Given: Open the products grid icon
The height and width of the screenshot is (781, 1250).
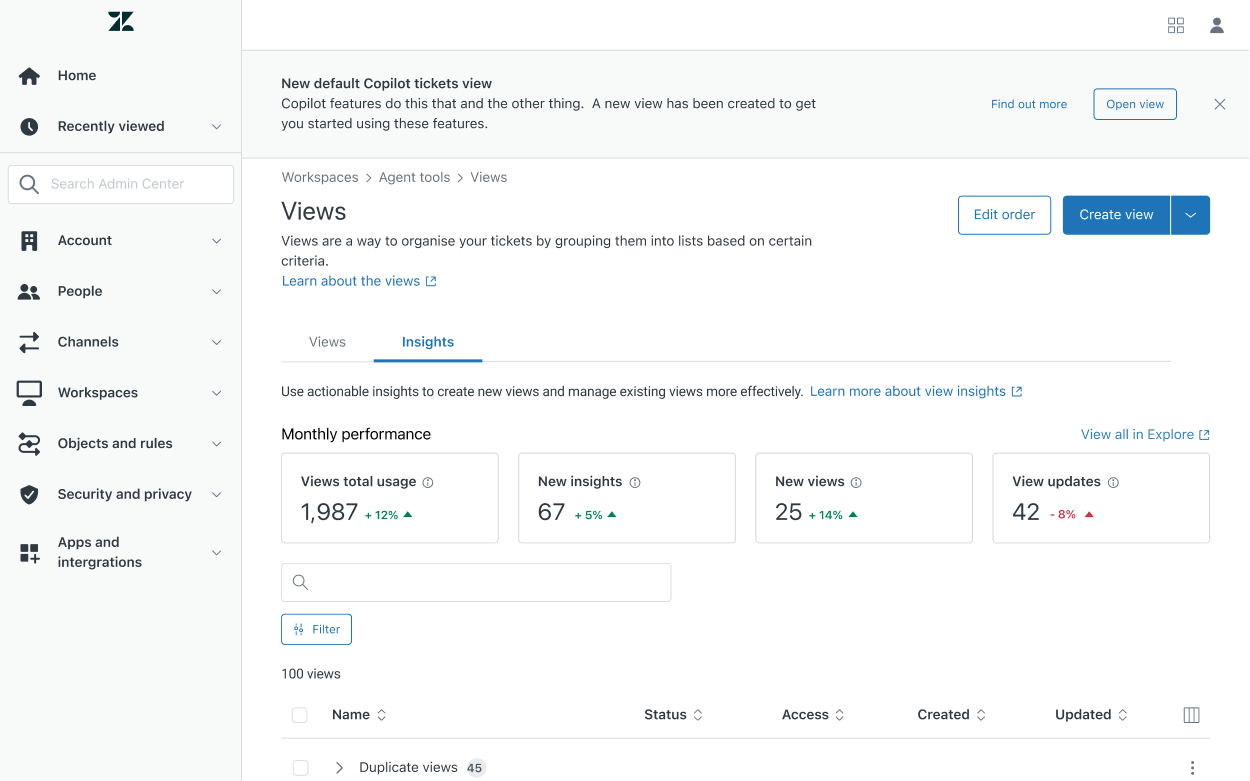Looking at the screenshot, I should click(1176, 26).
